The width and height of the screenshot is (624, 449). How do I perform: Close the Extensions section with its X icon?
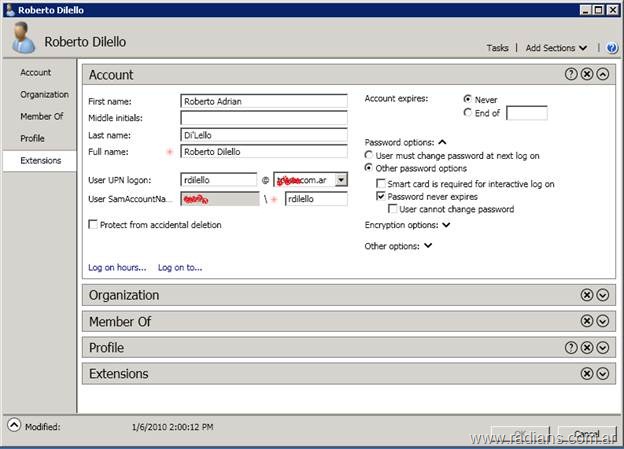587,373
